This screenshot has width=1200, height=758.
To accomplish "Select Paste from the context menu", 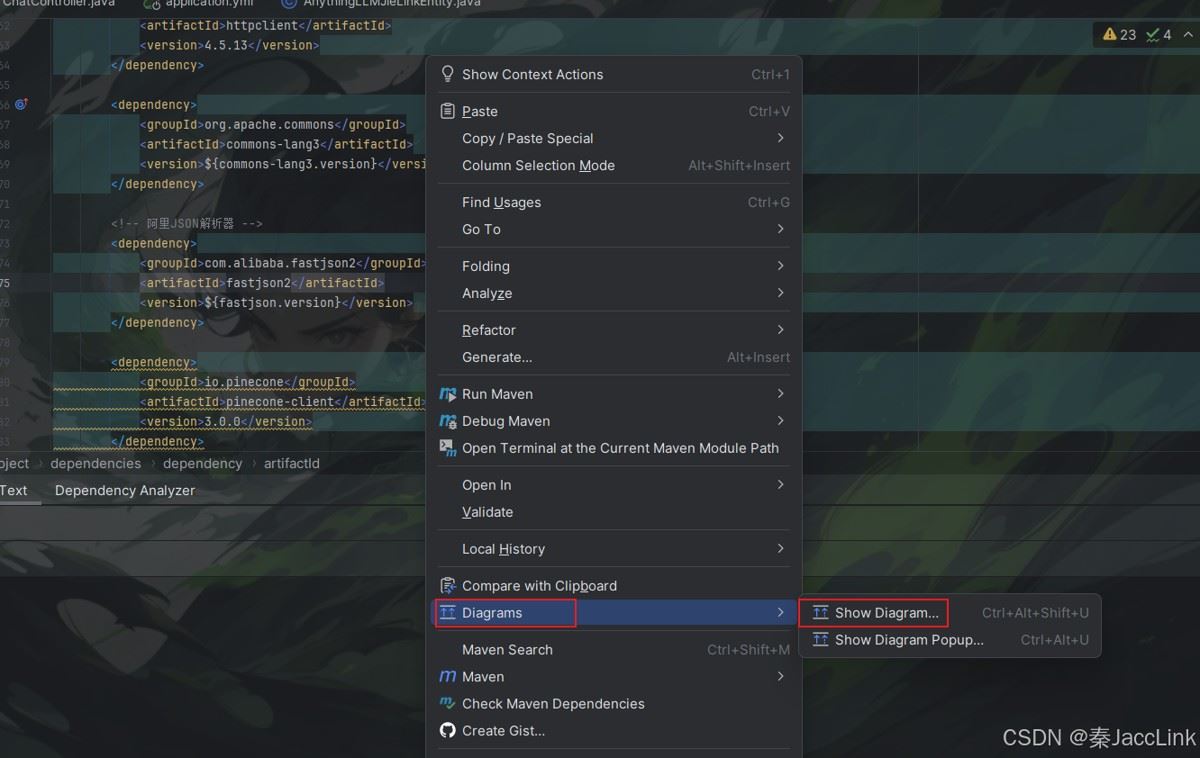I will (x=615, y=111).
